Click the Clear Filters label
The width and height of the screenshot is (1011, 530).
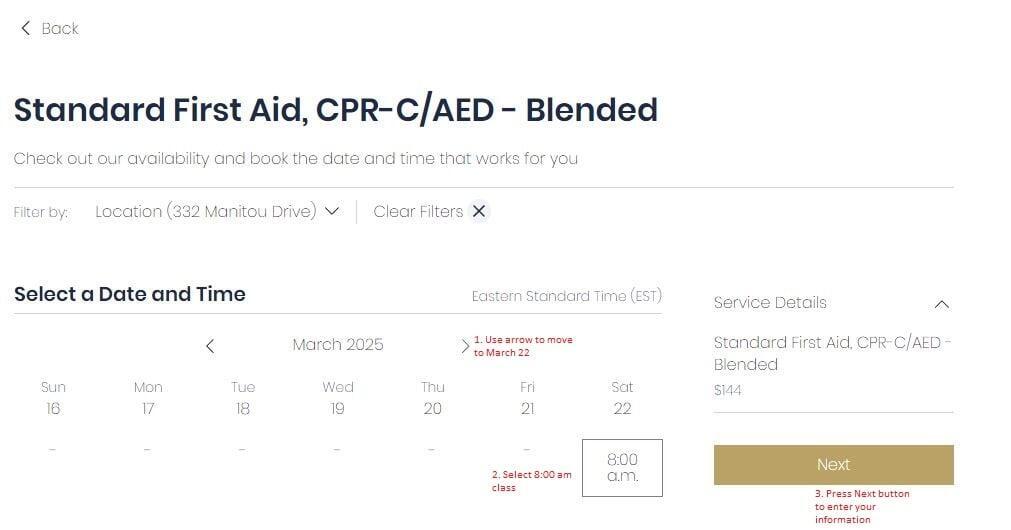point(418,211)
